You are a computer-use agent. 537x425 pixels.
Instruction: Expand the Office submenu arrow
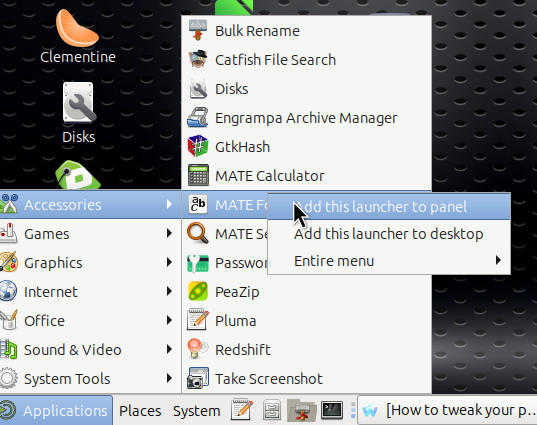[x=169, y=321]
